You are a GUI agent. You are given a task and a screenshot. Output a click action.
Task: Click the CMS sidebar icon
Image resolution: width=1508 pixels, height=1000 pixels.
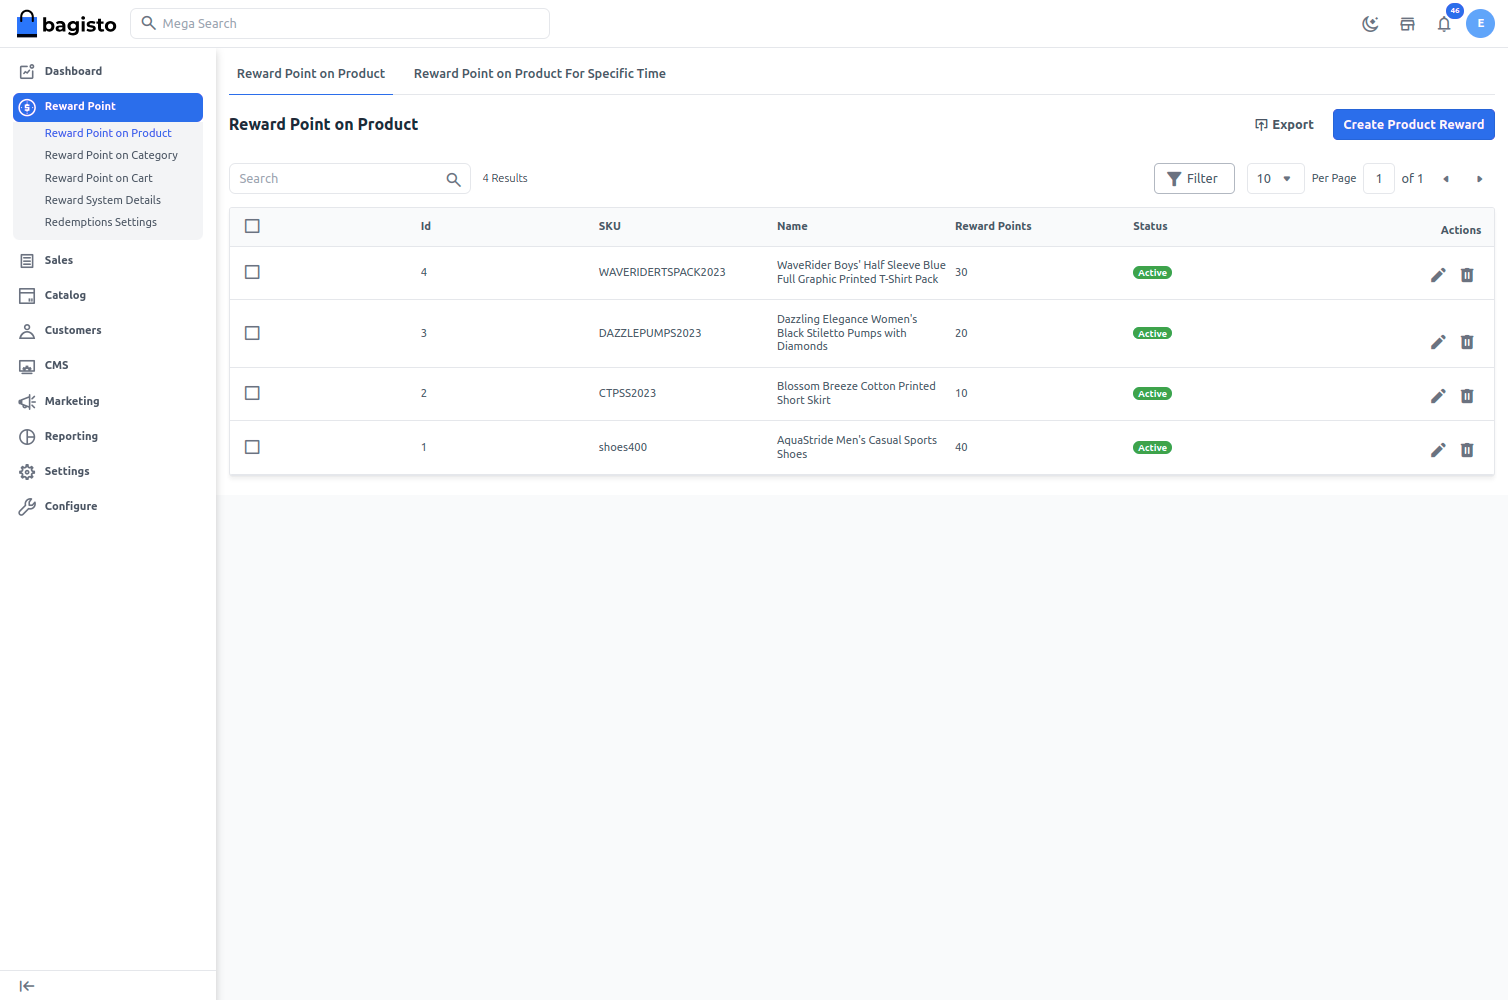tap(27, 366)
